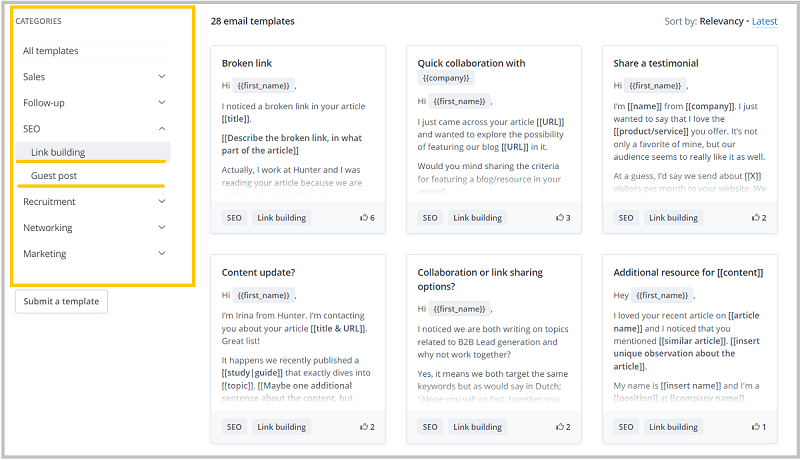Open the Share a testimonial template title

click(x=656, y=63)
